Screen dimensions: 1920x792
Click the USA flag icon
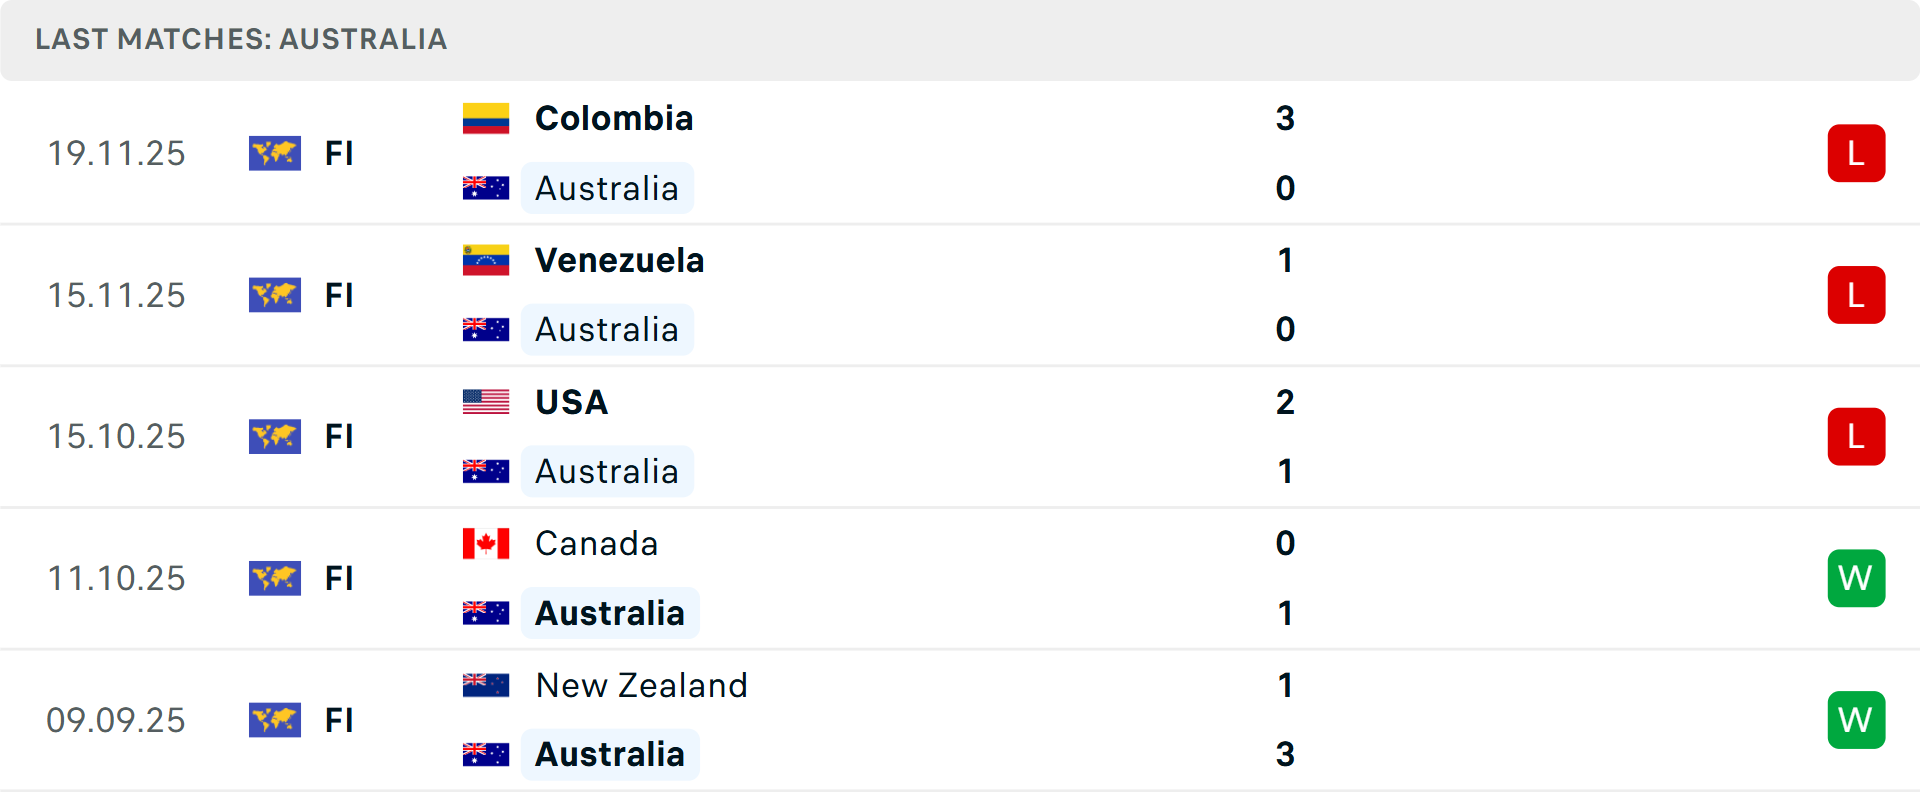[486, 402]
